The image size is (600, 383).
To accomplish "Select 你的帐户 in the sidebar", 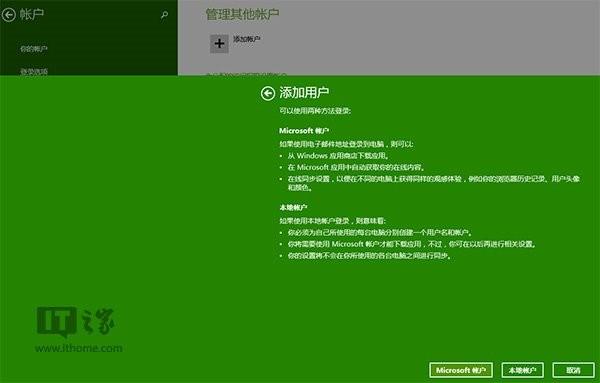I will 34,49.
